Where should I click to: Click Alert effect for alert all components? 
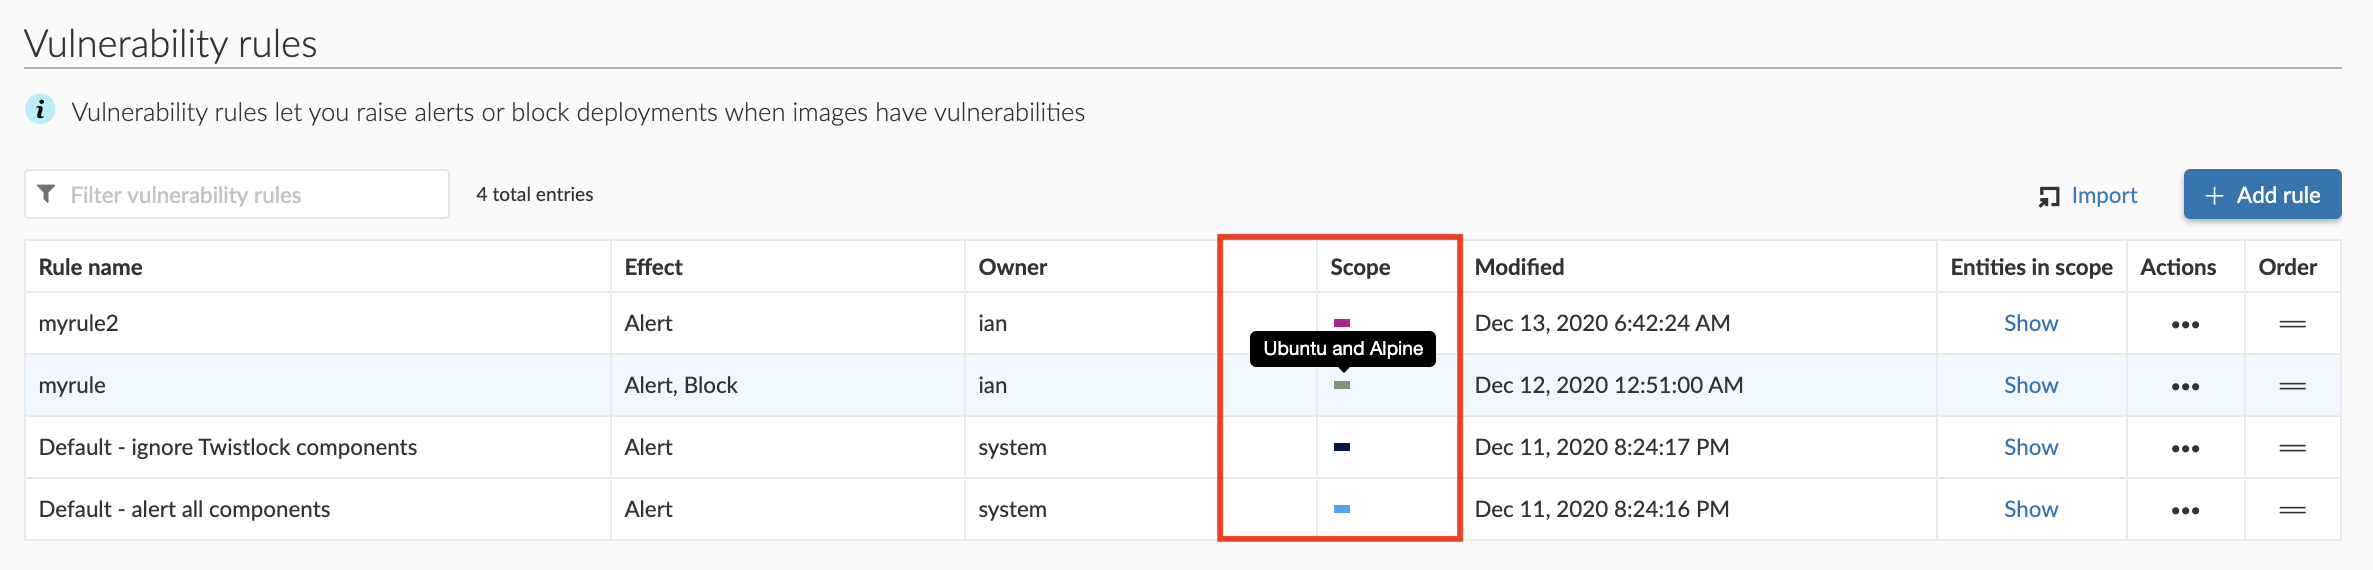tap(648, 509)
